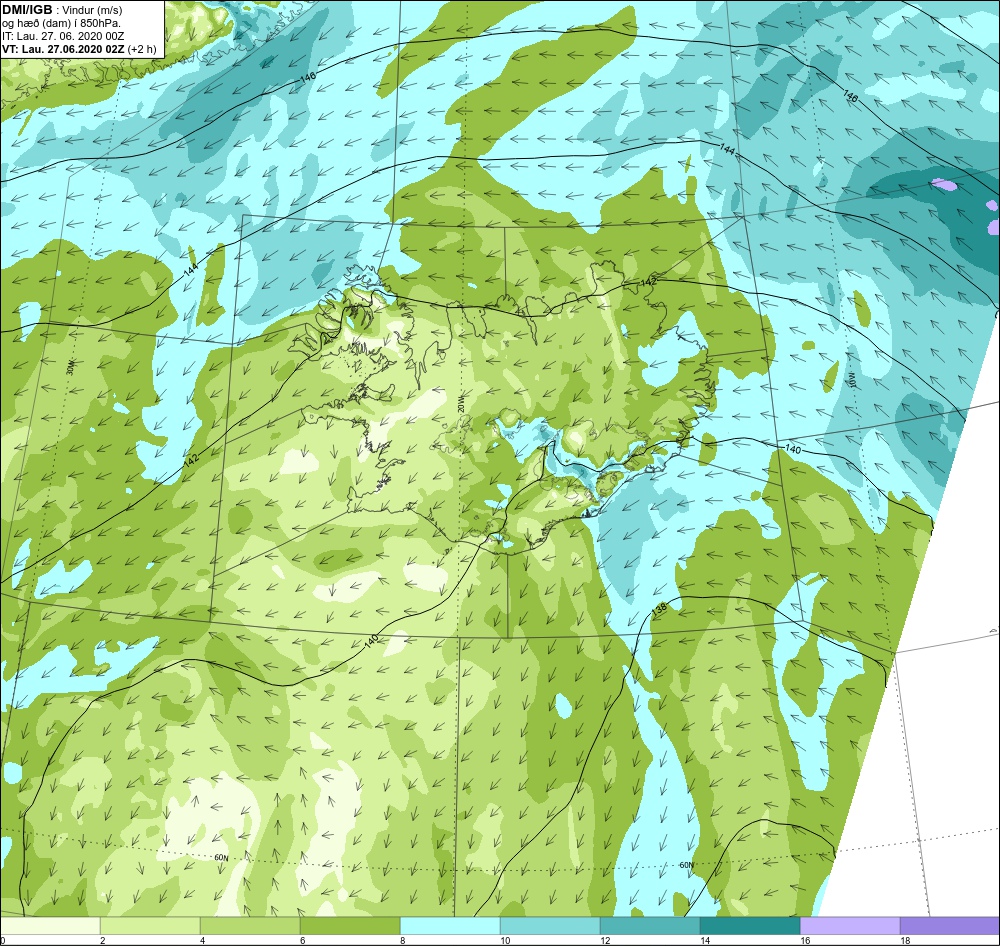Pick the 8–10 m/s pale cyan swatch
This screenshot has height=946, width=1000.
(450, 925)
